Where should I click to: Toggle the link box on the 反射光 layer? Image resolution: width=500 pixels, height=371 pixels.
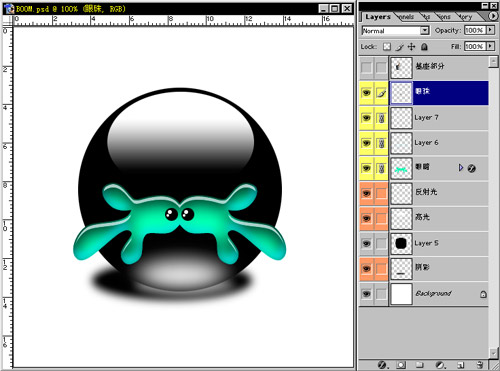pos(381,193)
